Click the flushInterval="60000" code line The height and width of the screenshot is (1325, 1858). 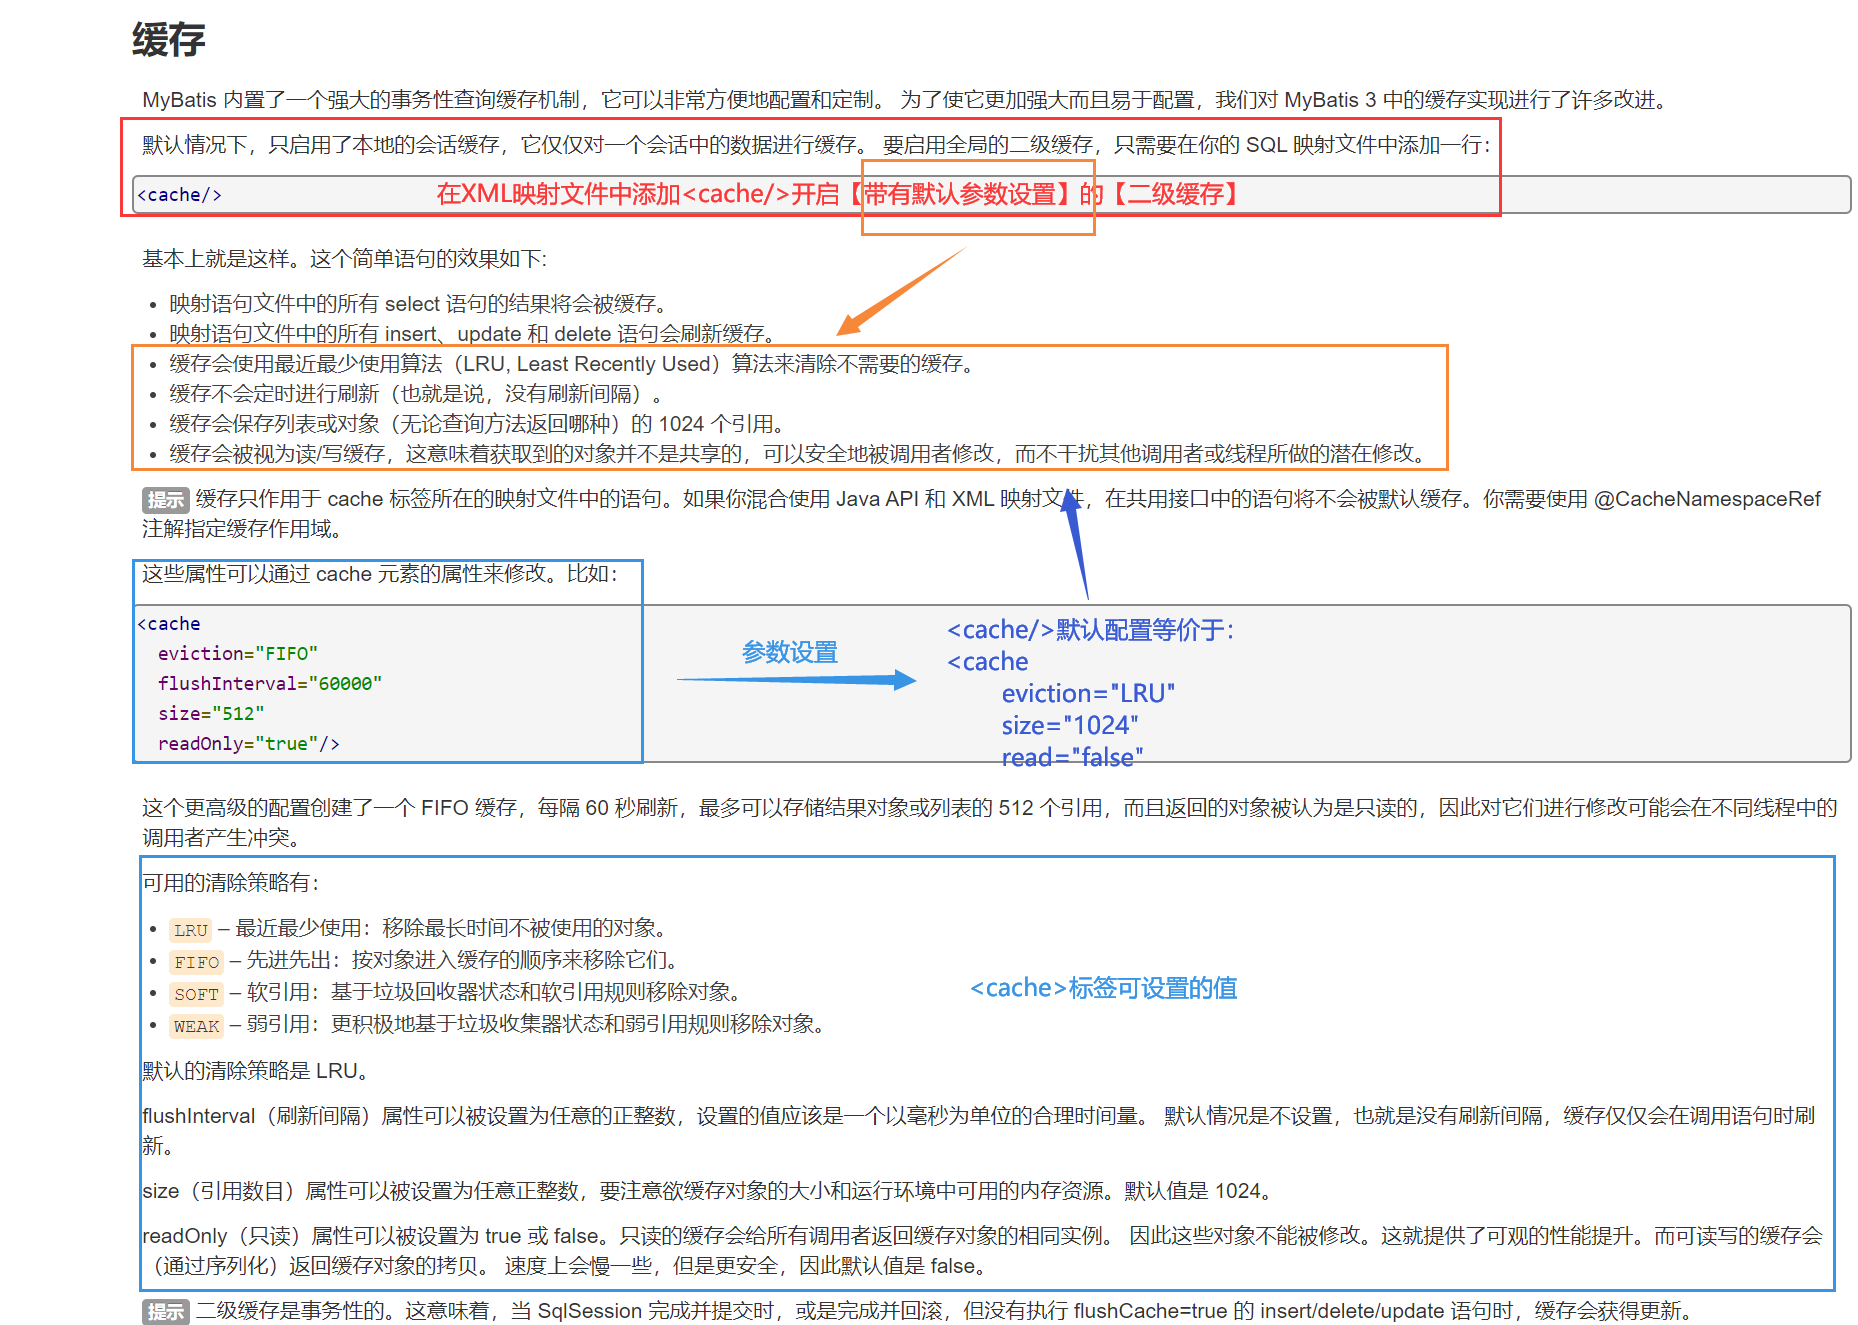coord(270,683)
